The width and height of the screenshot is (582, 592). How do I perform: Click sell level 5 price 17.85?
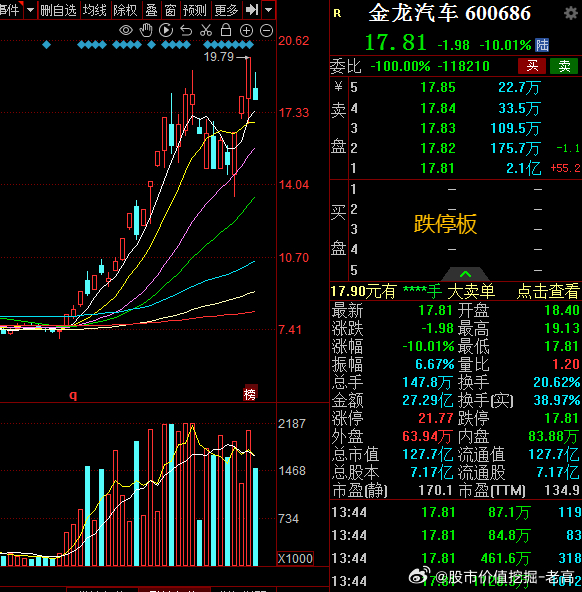tap(438, 88)
